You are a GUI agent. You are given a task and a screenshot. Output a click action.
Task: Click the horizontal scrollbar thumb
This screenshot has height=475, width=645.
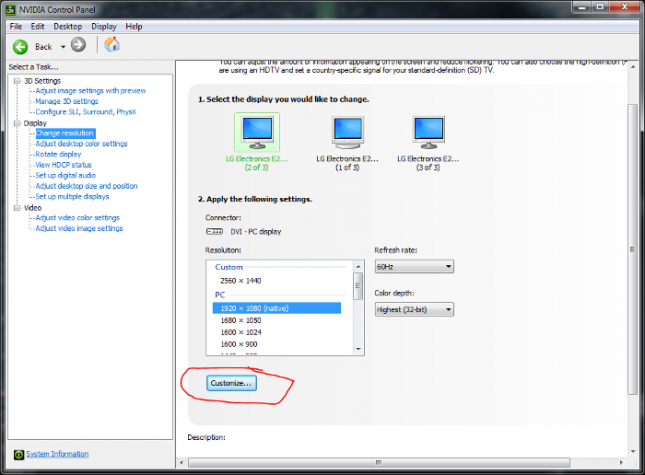[x=379, y=463]
